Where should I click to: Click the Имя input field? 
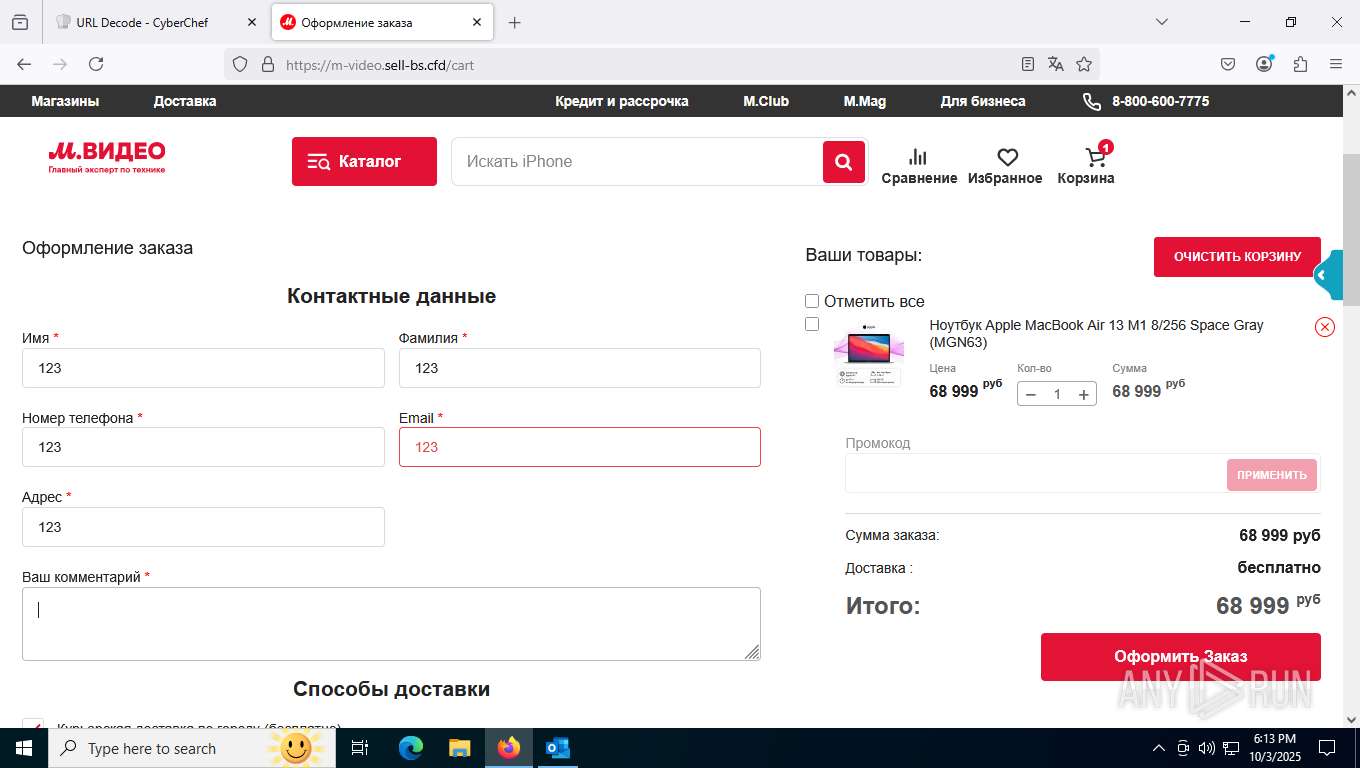tap(203, 368)
